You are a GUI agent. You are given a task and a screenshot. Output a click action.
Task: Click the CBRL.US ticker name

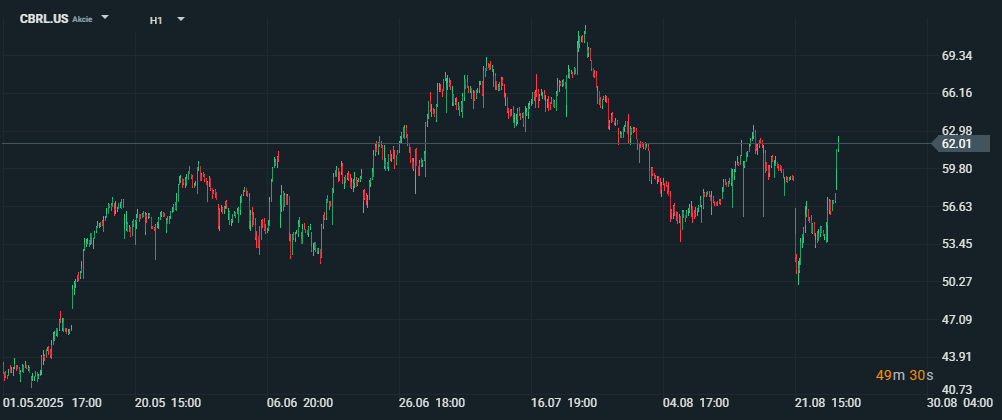[x=44, y=19]
